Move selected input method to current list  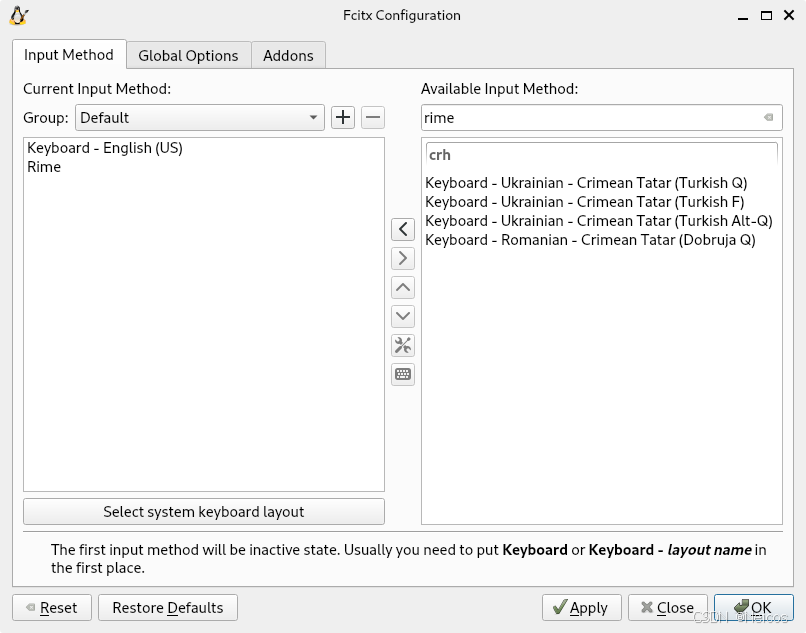tap(402, 229)
